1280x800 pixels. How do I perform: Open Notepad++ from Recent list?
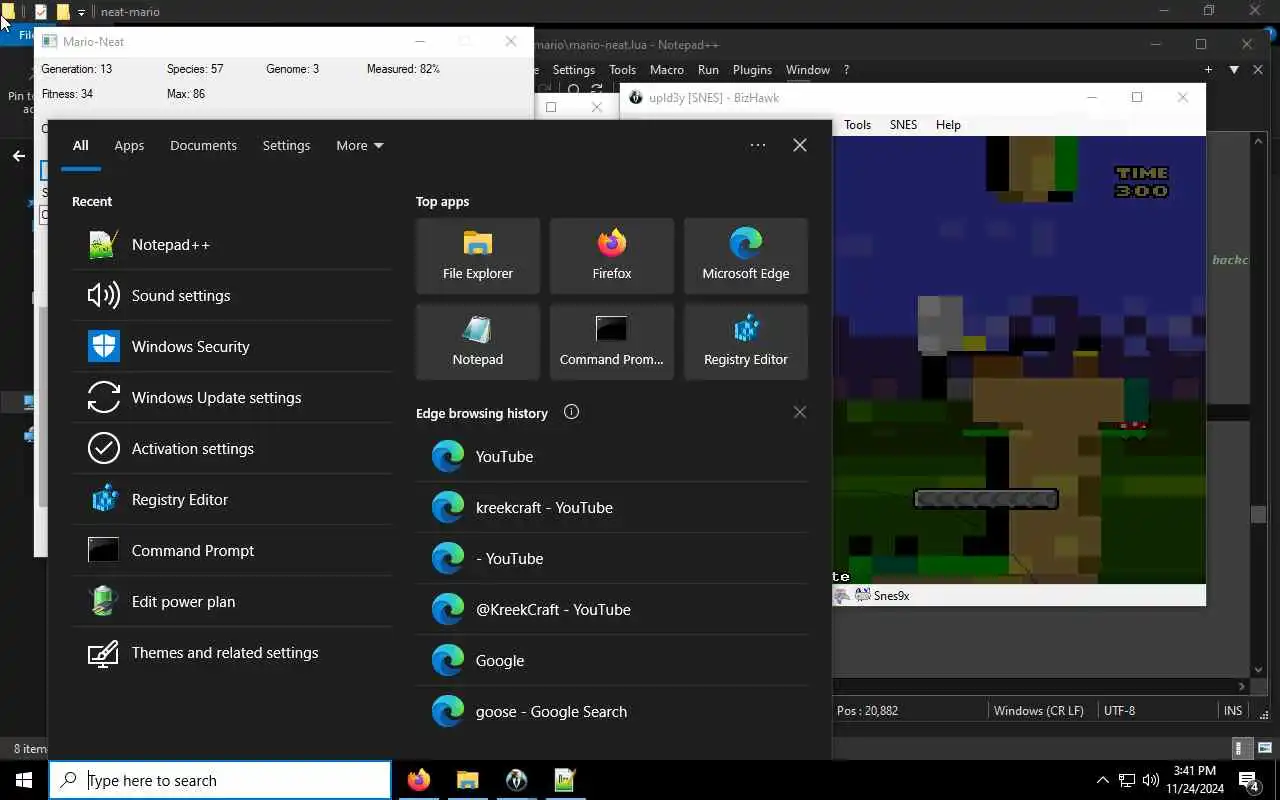point(232,244)
